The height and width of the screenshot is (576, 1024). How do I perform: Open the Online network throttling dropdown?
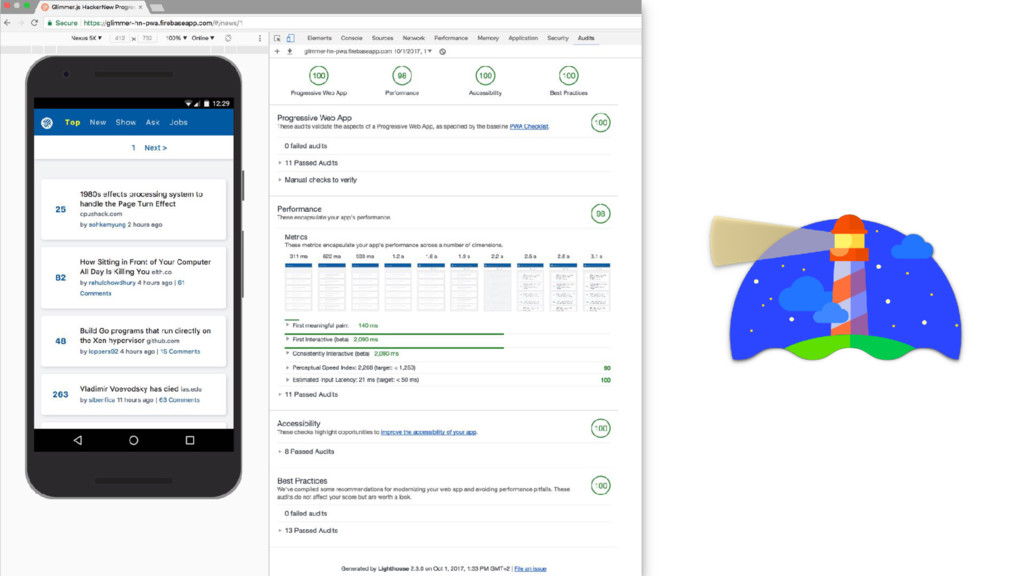[202, 39]
